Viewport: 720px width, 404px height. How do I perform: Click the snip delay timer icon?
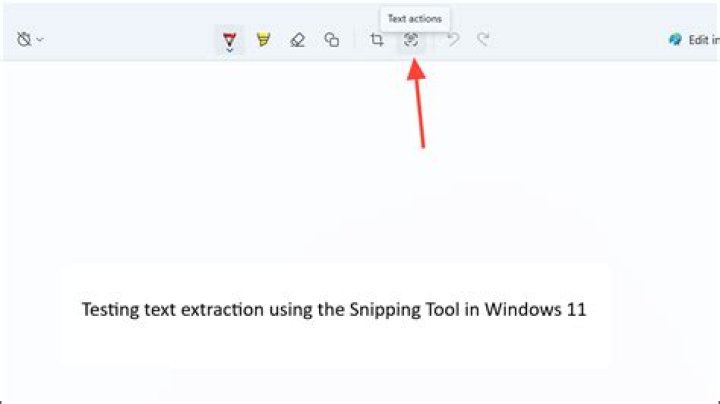(24, 39)
